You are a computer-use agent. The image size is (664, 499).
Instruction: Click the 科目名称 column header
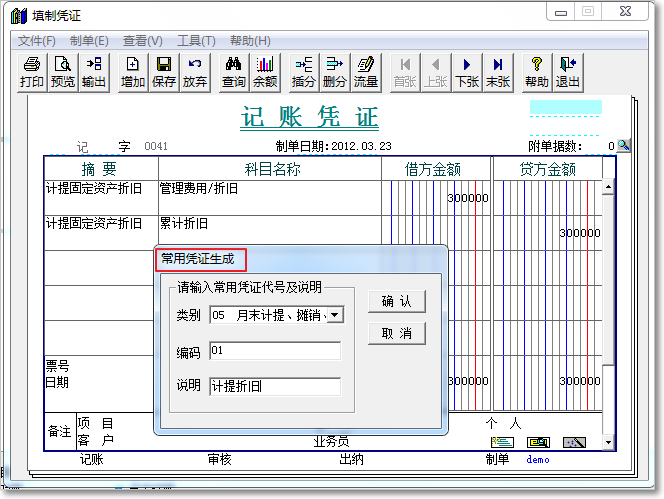[272, 169]
